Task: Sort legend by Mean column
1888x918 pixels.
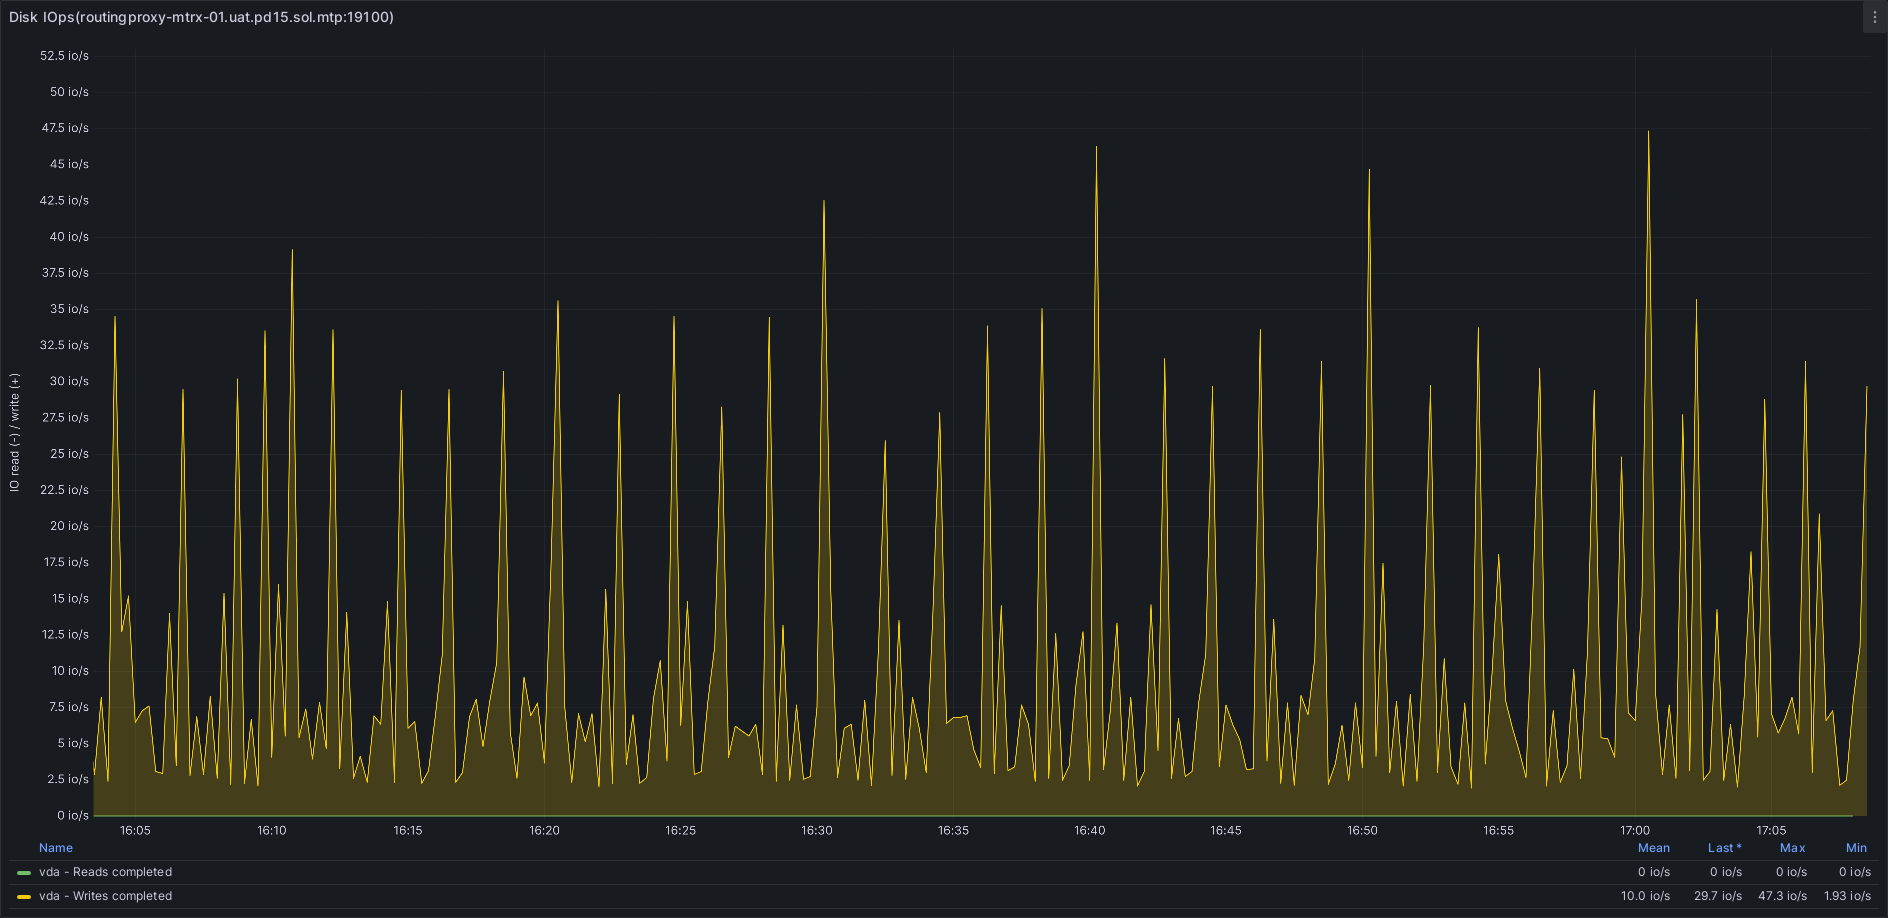Action: pyautogui.click(x=1654, y=848)
